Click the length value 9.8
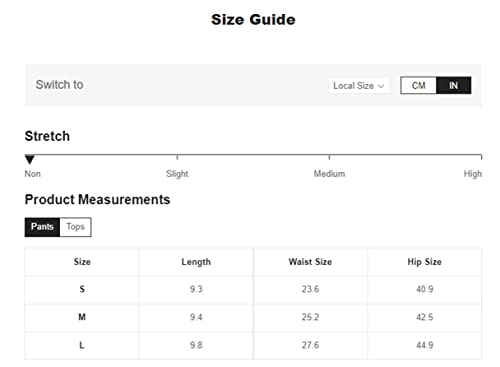 click(196, 345)
